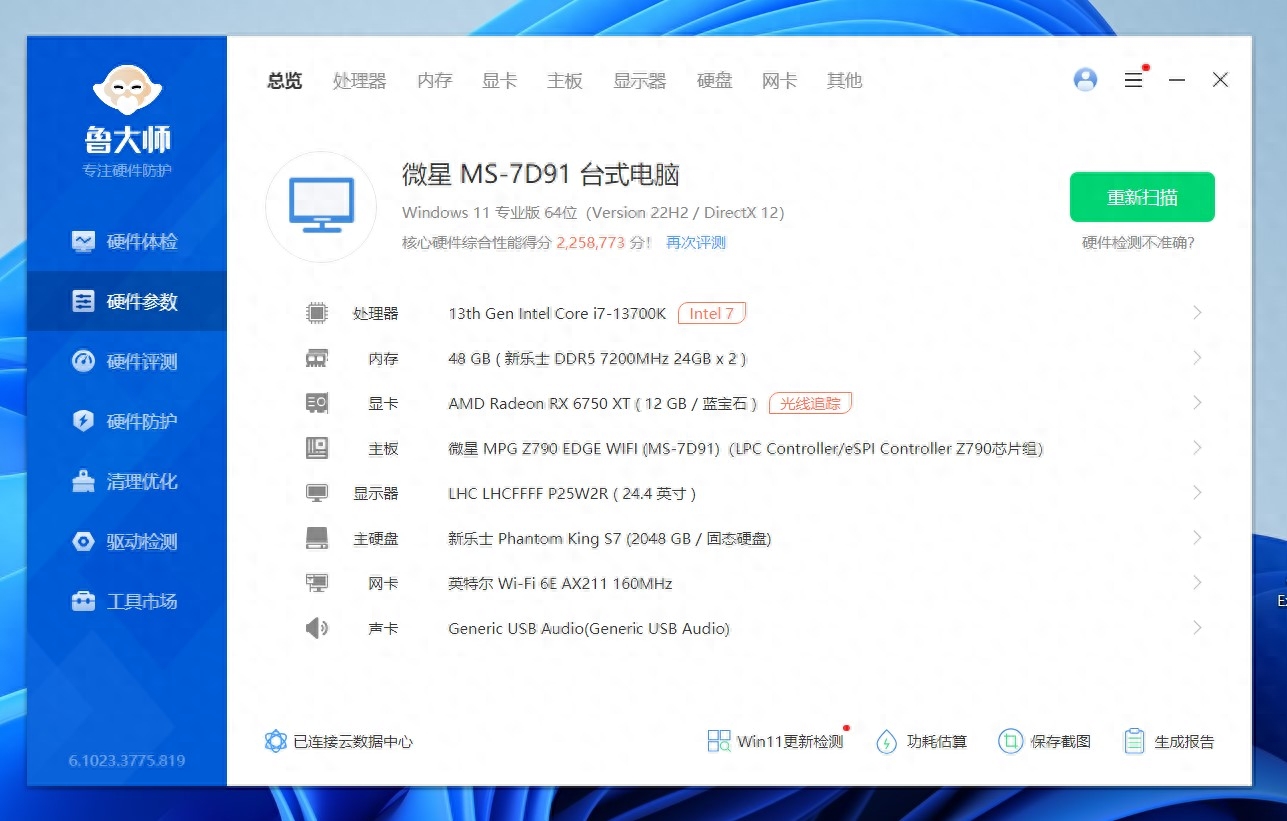This screenshot has width=1287, height=821.
Task: Click the 光线追踪 ray tracing badge
Action: click(x=810, y=403)
